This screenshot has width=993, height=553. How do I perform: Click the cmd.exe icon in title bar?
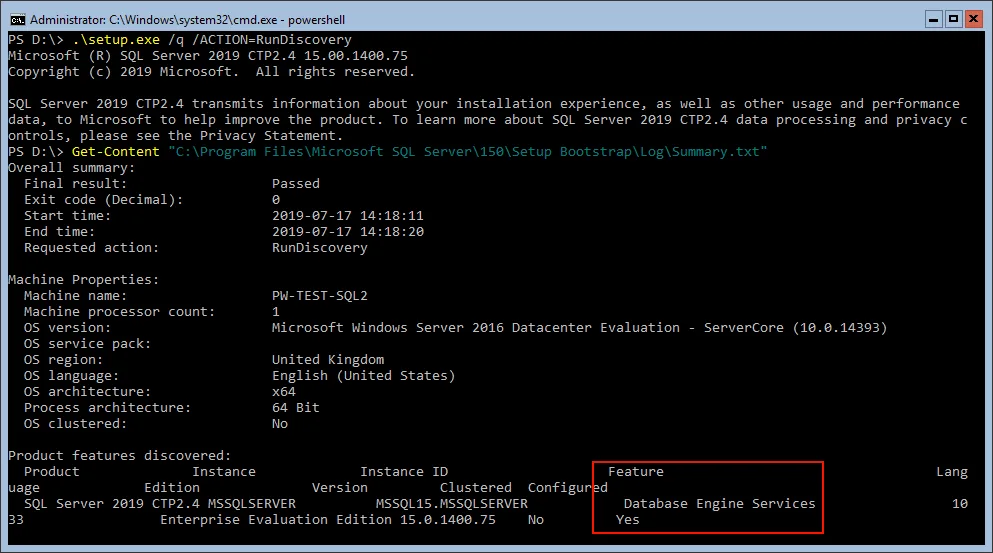[x=17, y=20]
